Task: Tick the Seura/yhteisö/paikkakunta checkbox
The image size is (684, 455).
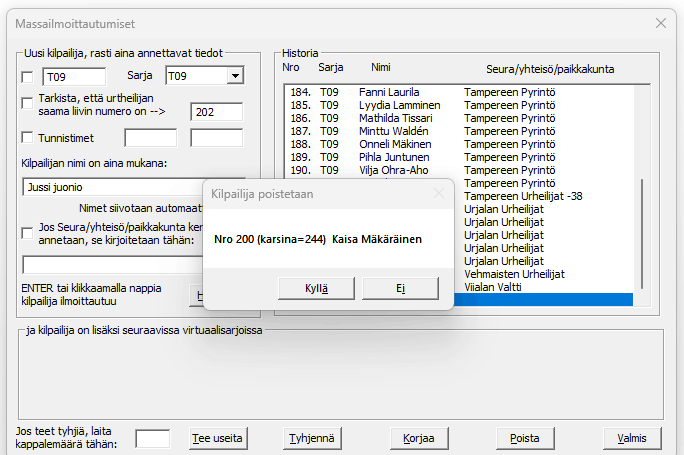Action: click(x=28, y=232)
